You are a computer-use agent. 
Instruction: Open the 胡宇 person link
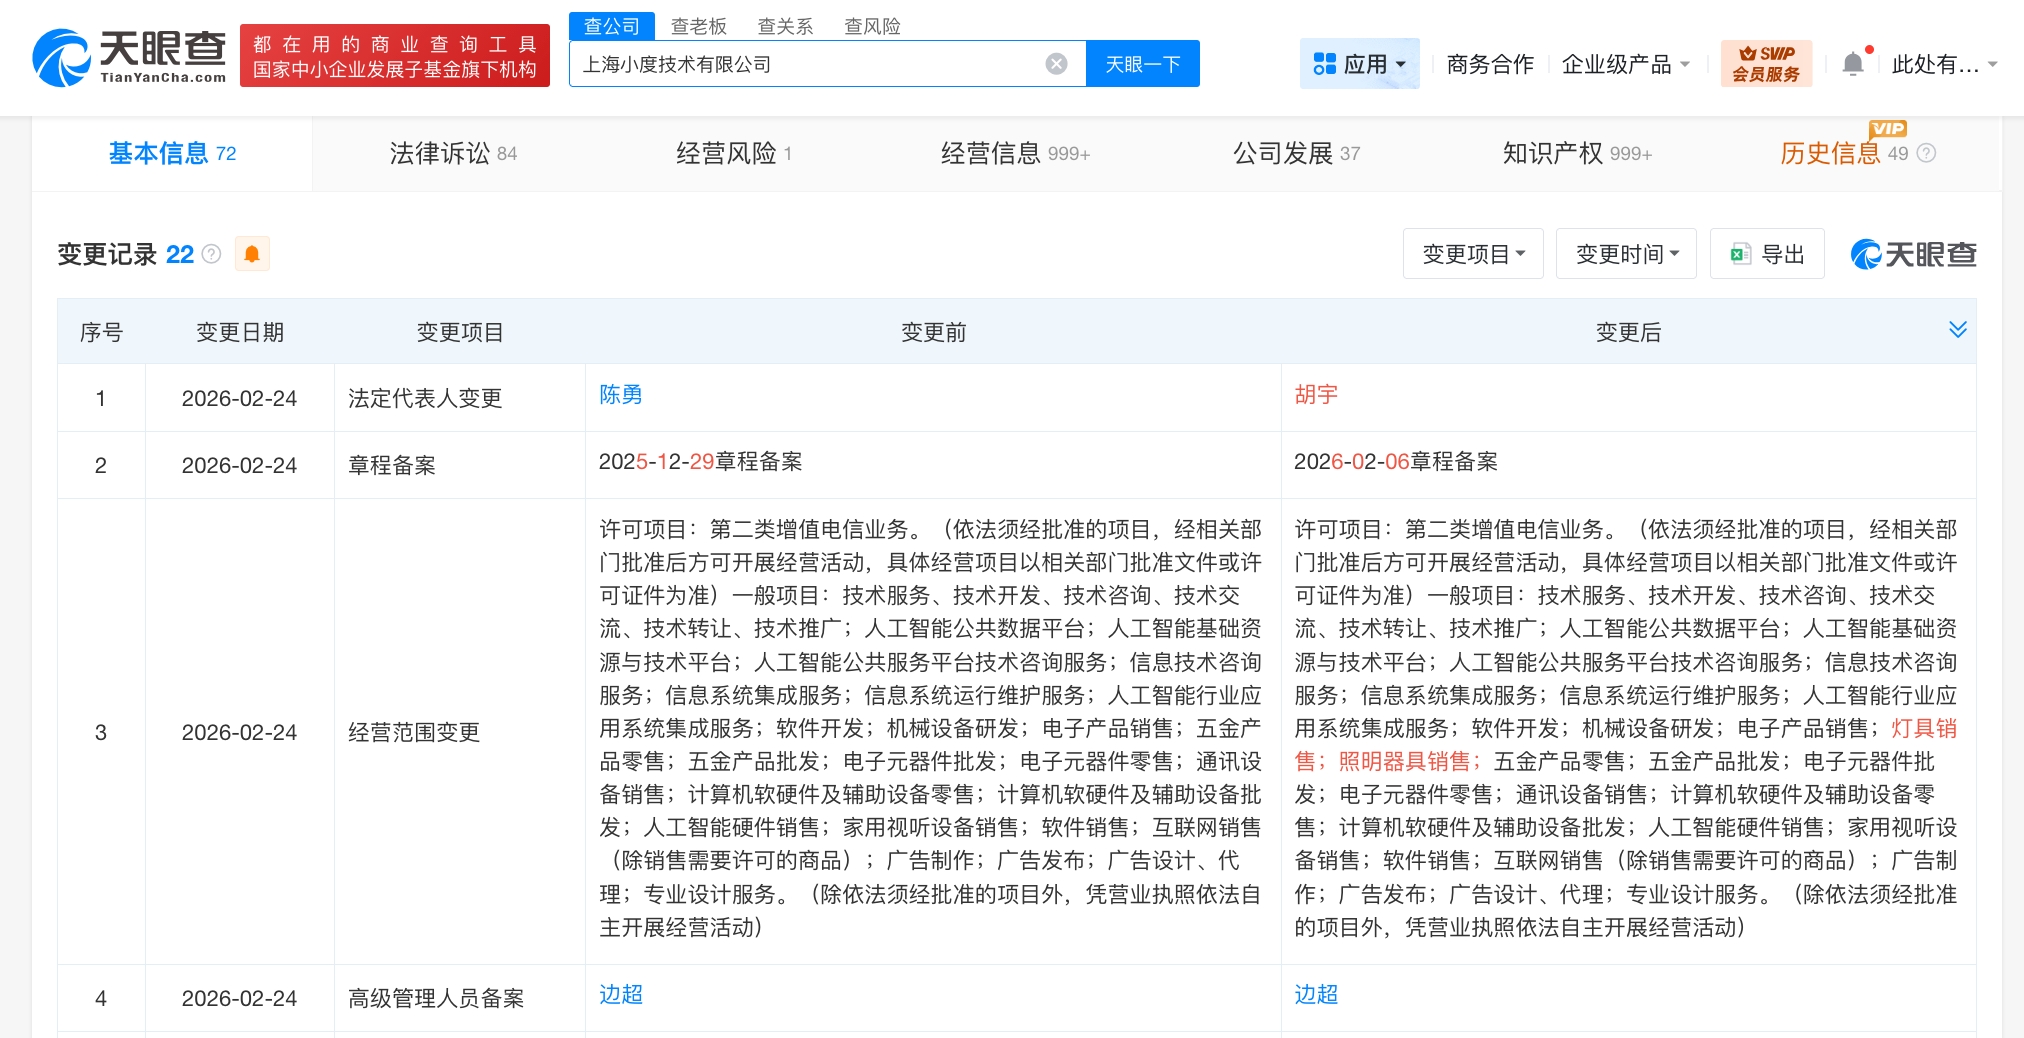tap(1315, 395)
